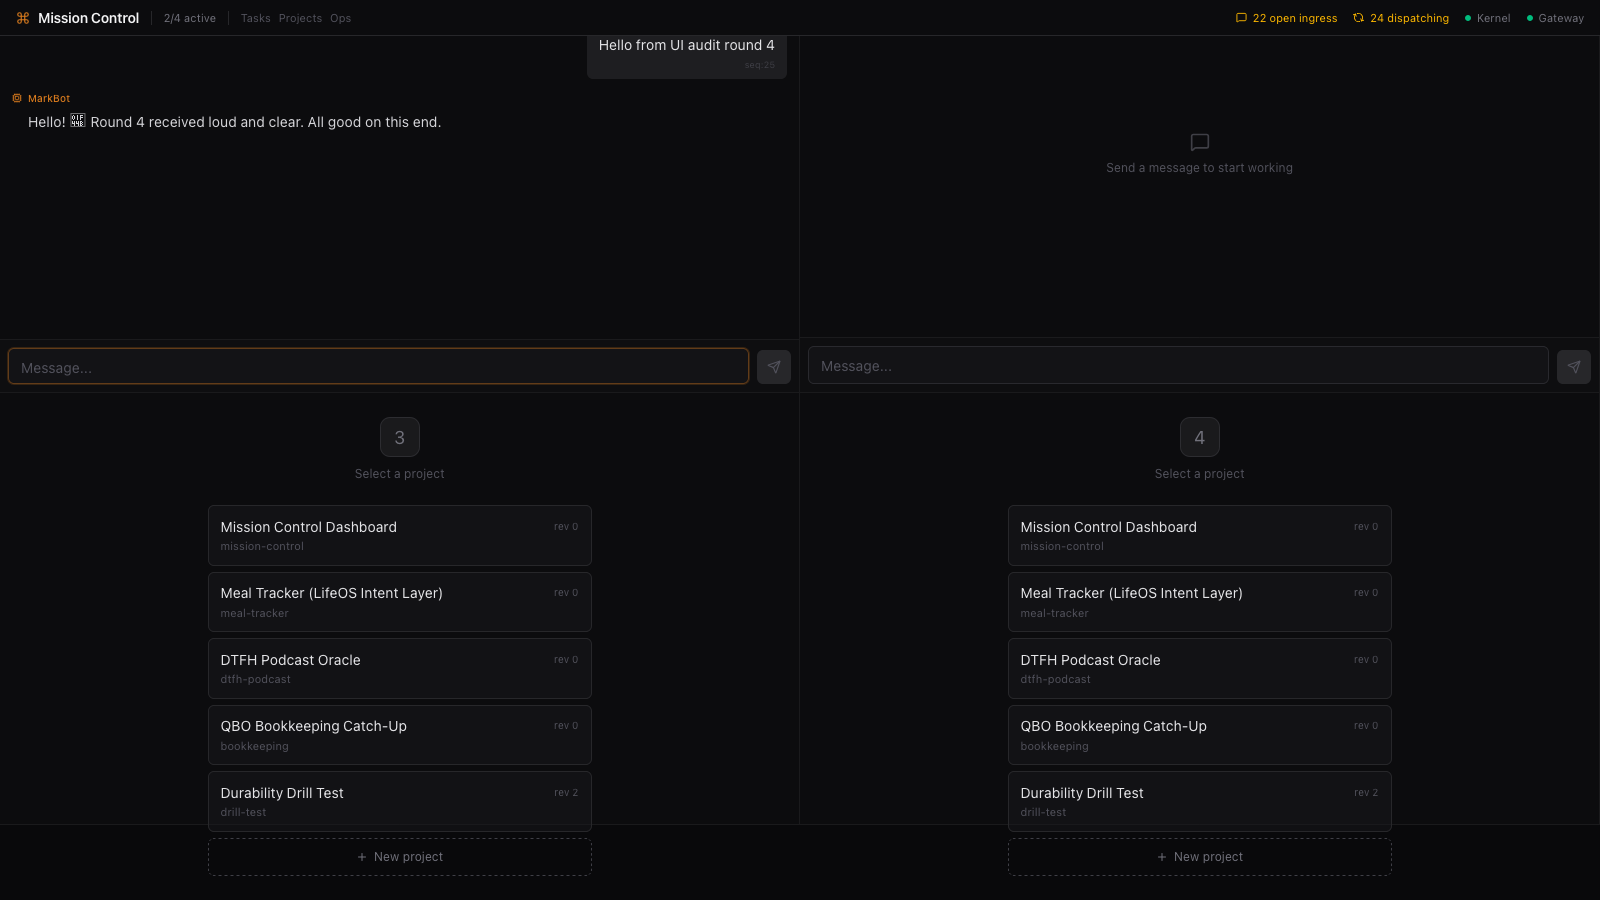
Task: Click the green Gateway status dot
Action: click(1530, 18)
